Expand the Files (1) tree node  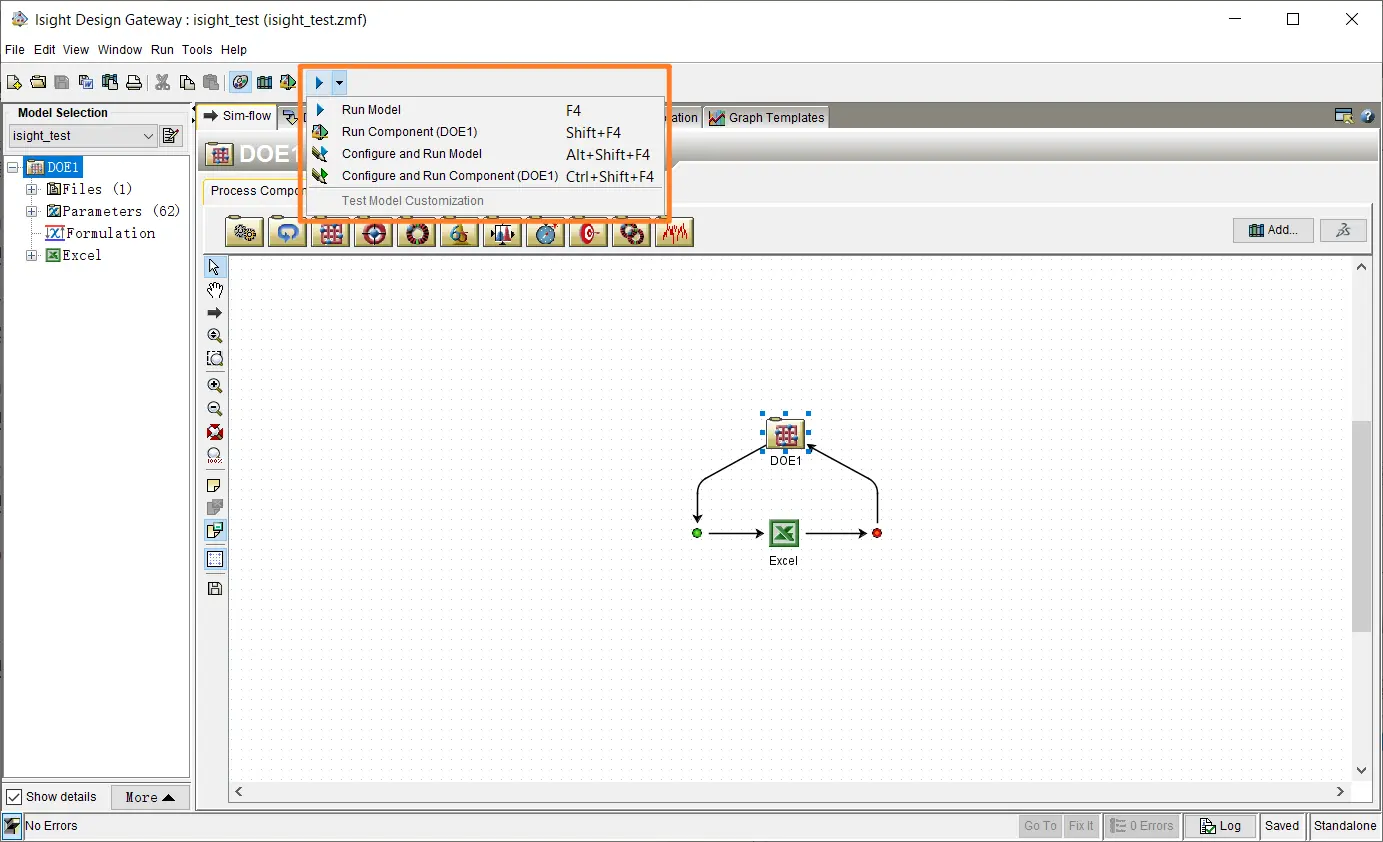[x=32, y=189]
